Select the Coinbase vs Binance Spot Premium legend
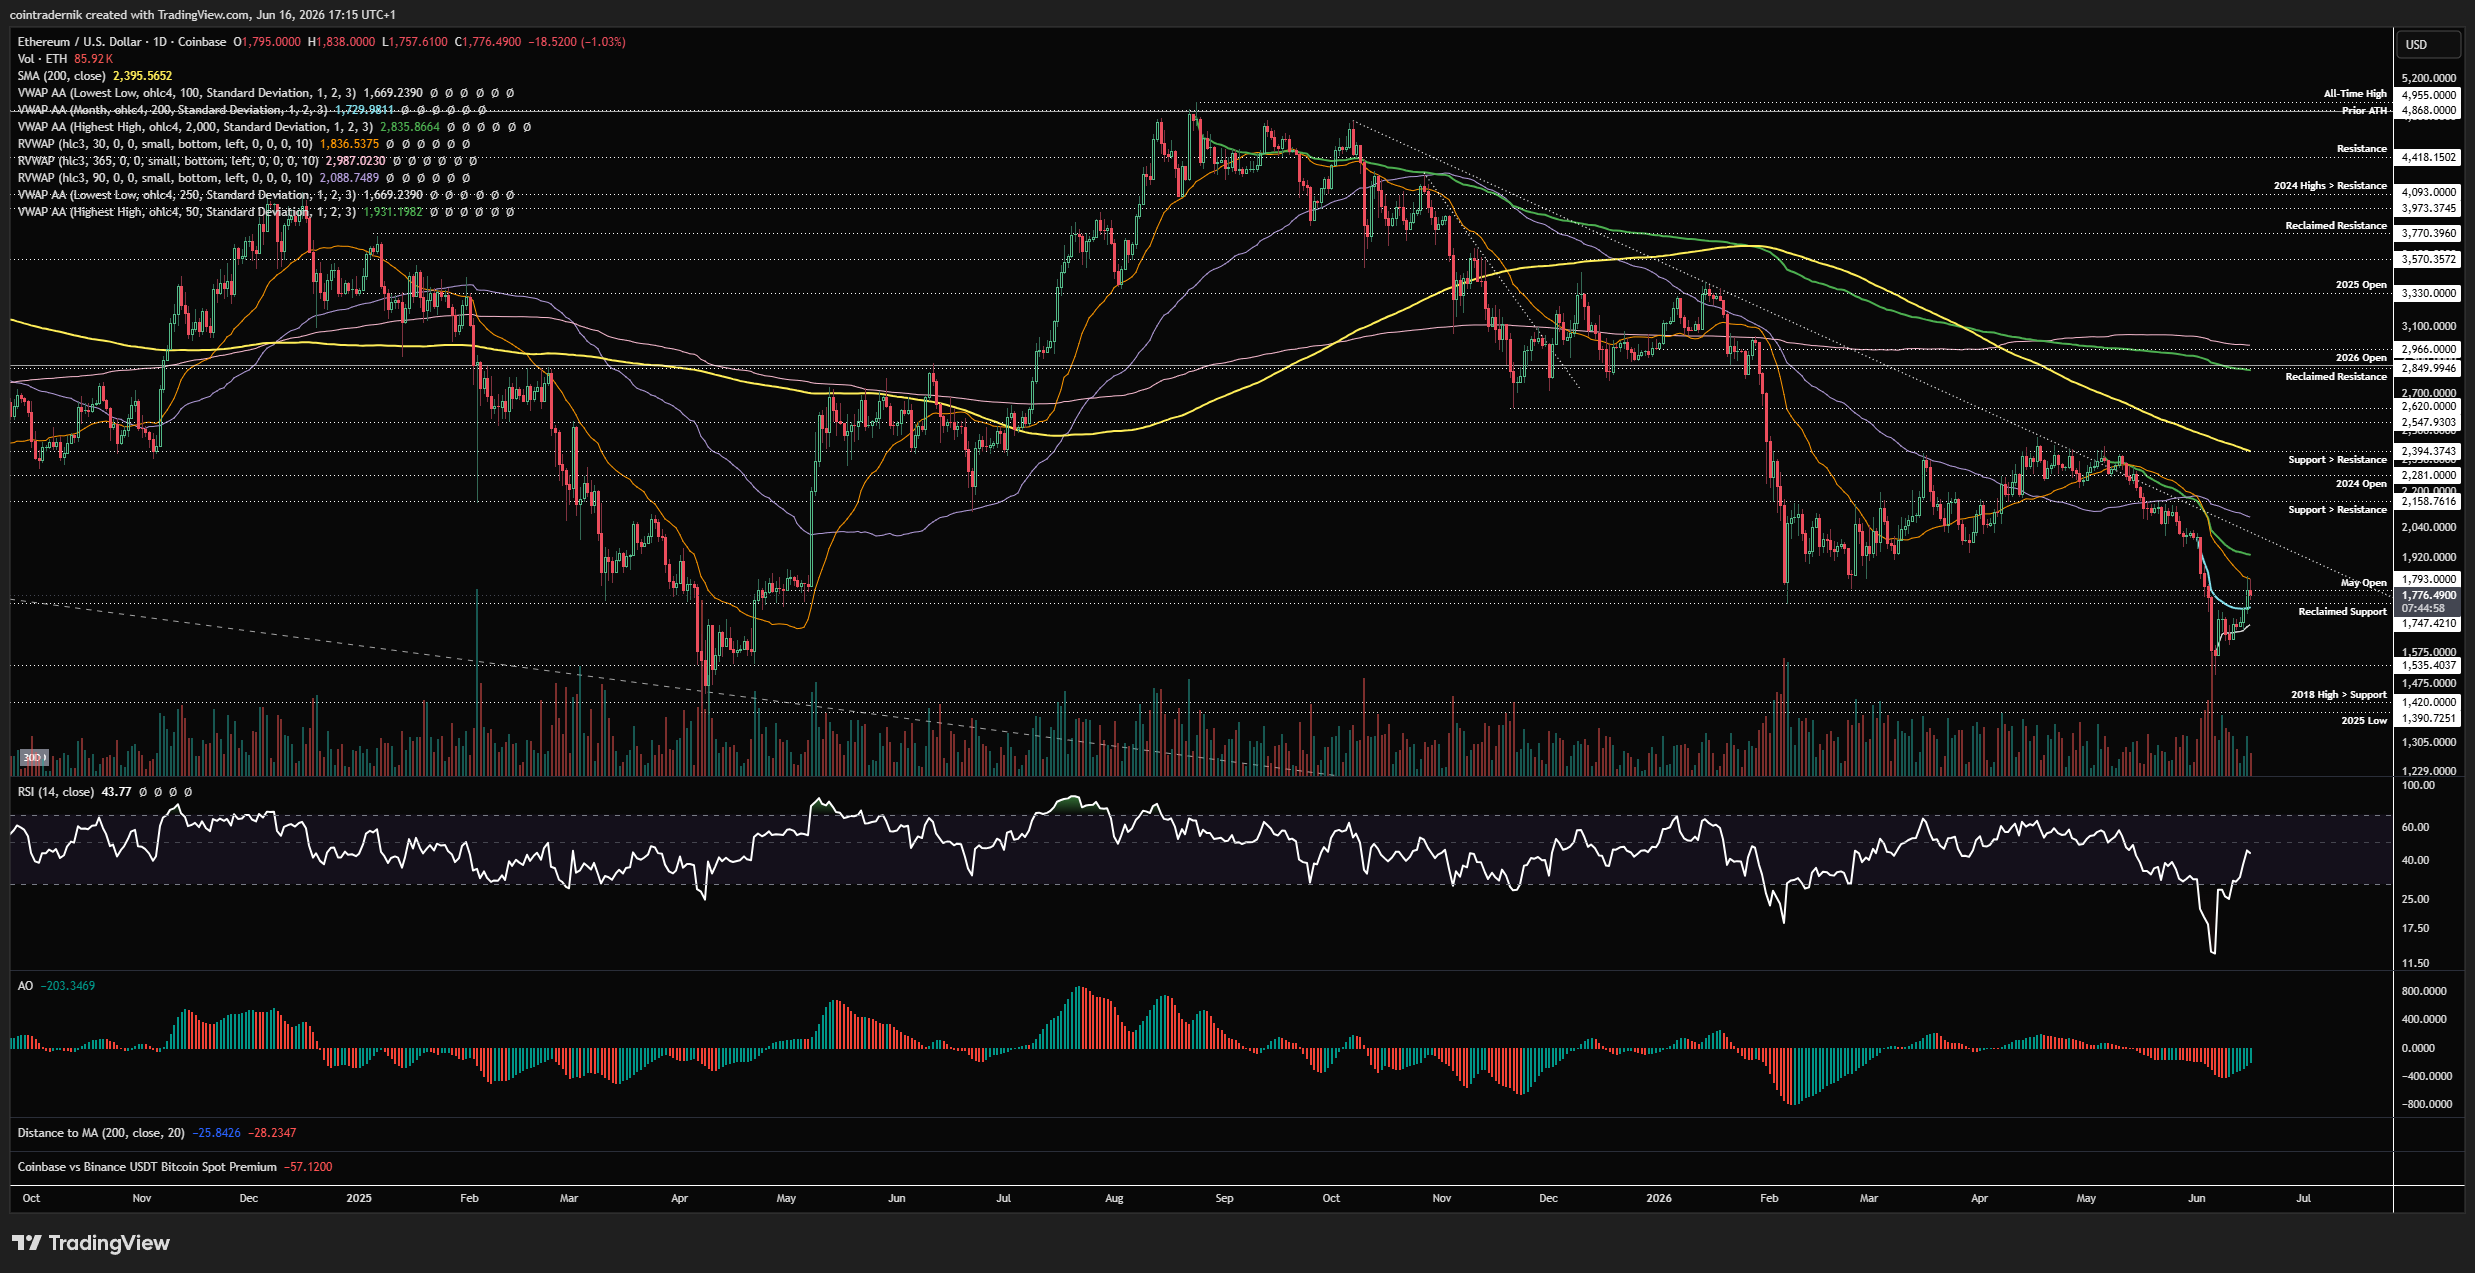The width and height of the screenshot is (2475, 1273). (147, 1167)
